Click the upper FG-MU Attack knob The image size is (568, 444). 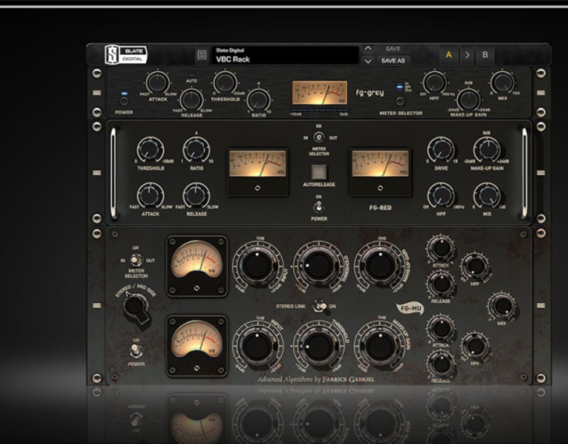tap(441, 248)
